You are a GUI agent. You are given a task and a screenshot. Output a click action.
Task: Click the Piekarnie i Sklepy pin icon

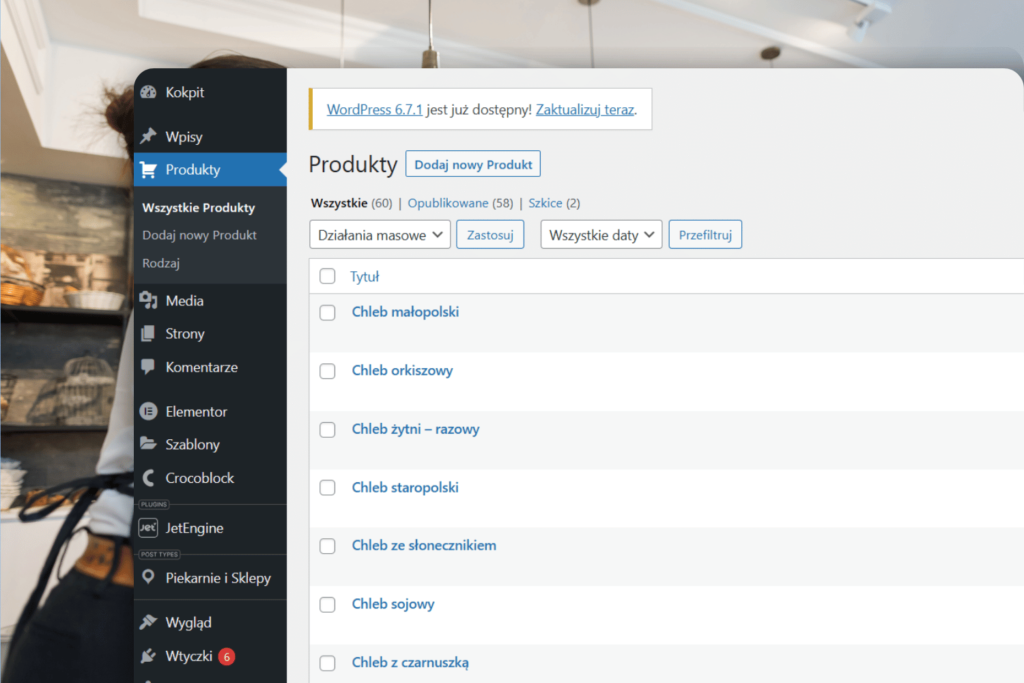pos(149,577)
